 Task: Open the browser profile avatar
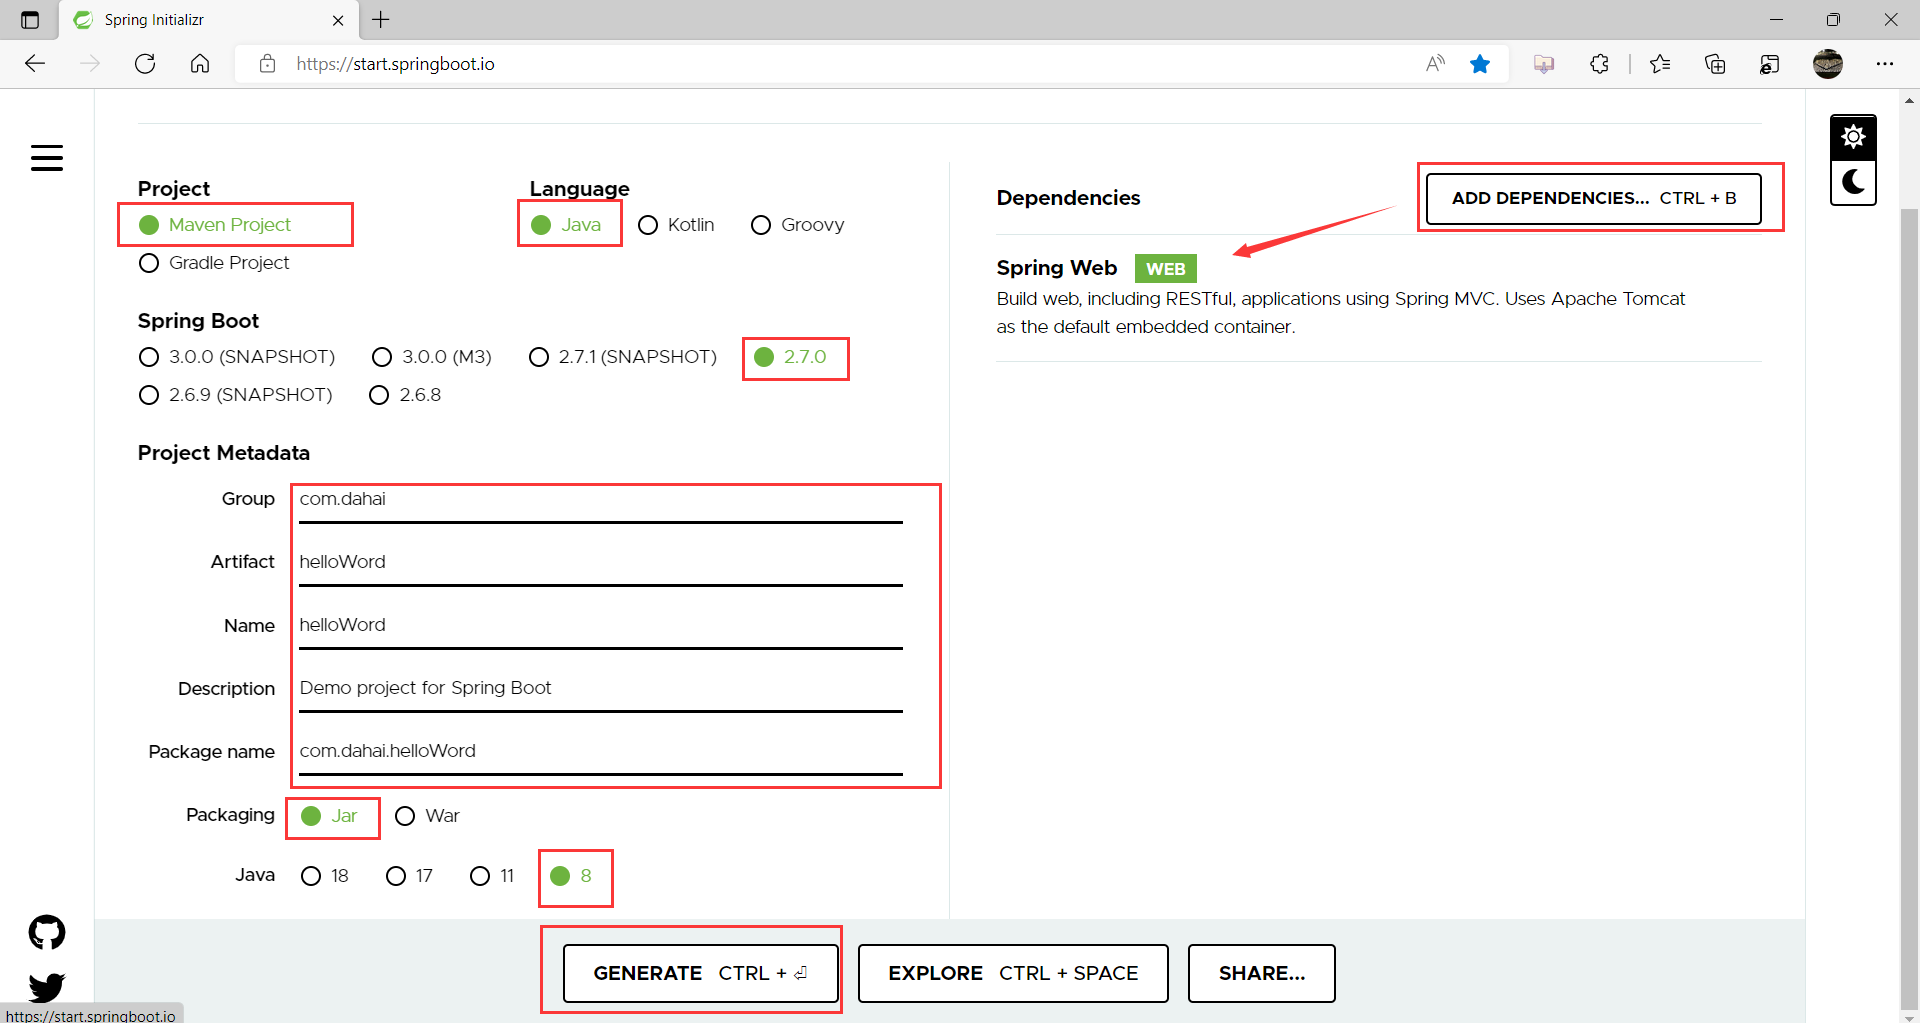pyautogui.click(x=1828, y=64)
